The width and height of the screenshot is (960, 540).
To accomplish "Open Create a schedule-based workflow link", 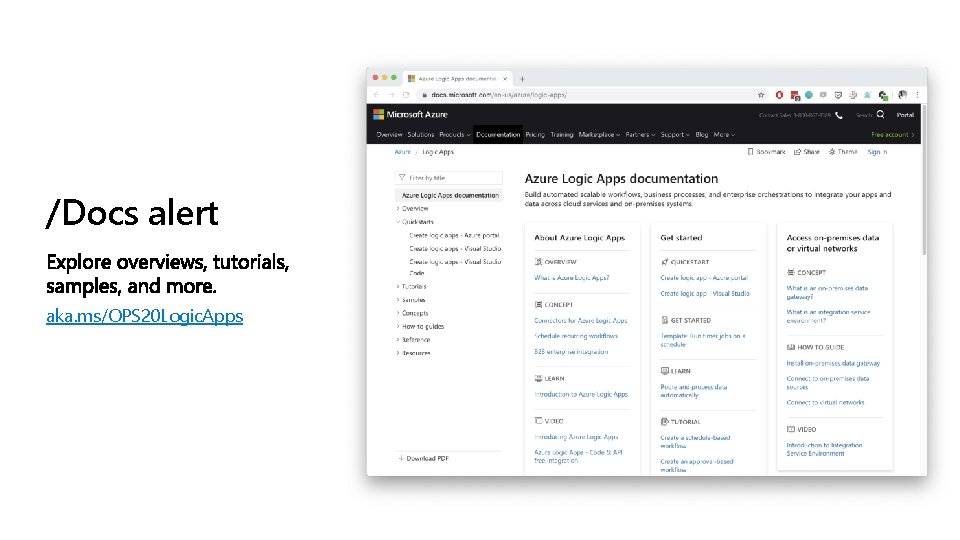I will (x=696, y=442).
